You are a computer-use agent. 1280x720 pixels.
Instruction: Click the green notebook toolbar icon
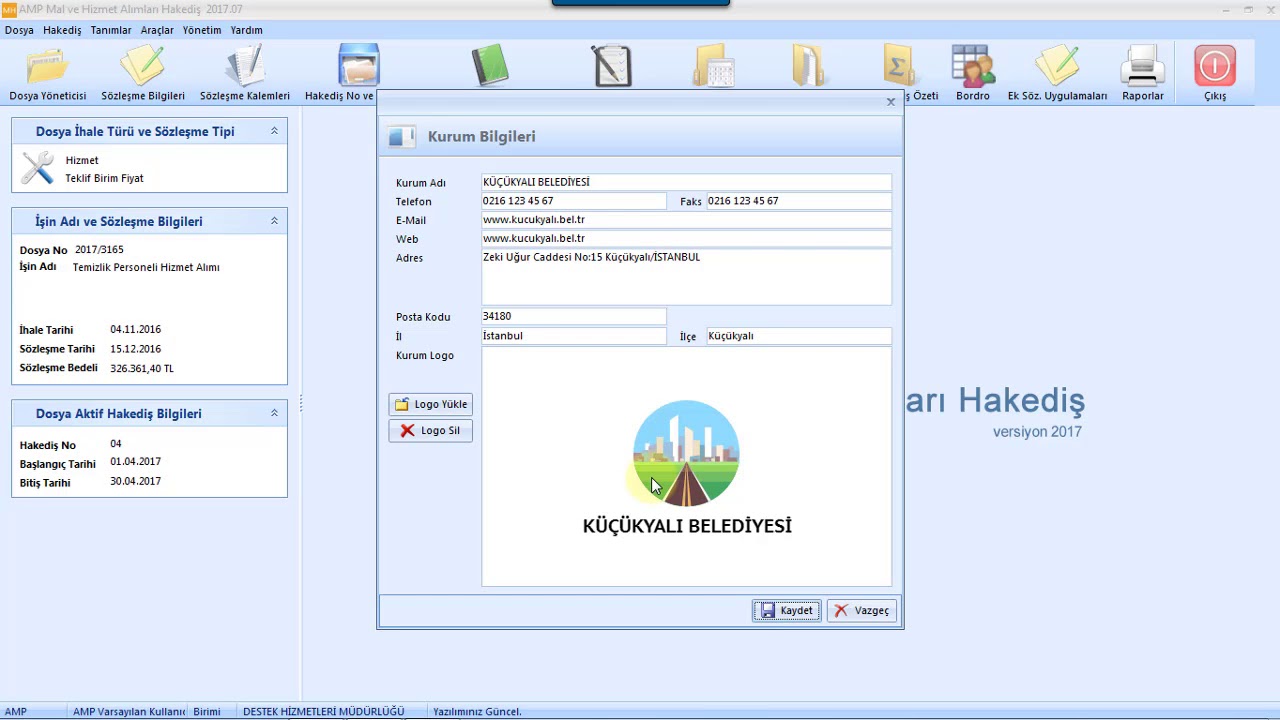(x=490, y=66)
